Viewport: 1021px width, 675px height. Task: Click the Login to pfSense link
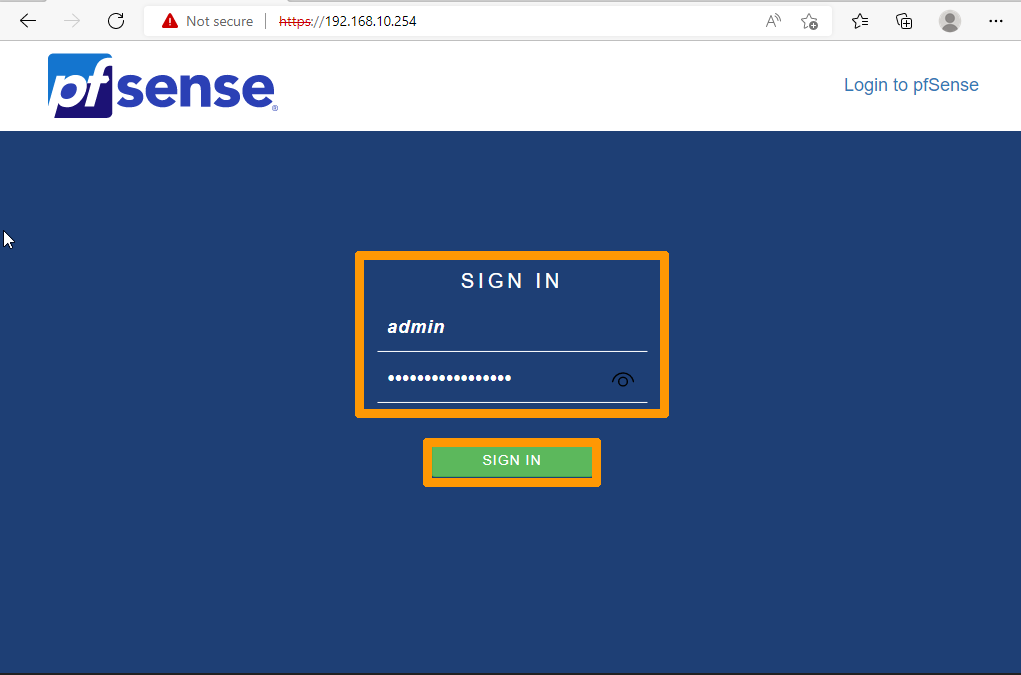[911, 85]
